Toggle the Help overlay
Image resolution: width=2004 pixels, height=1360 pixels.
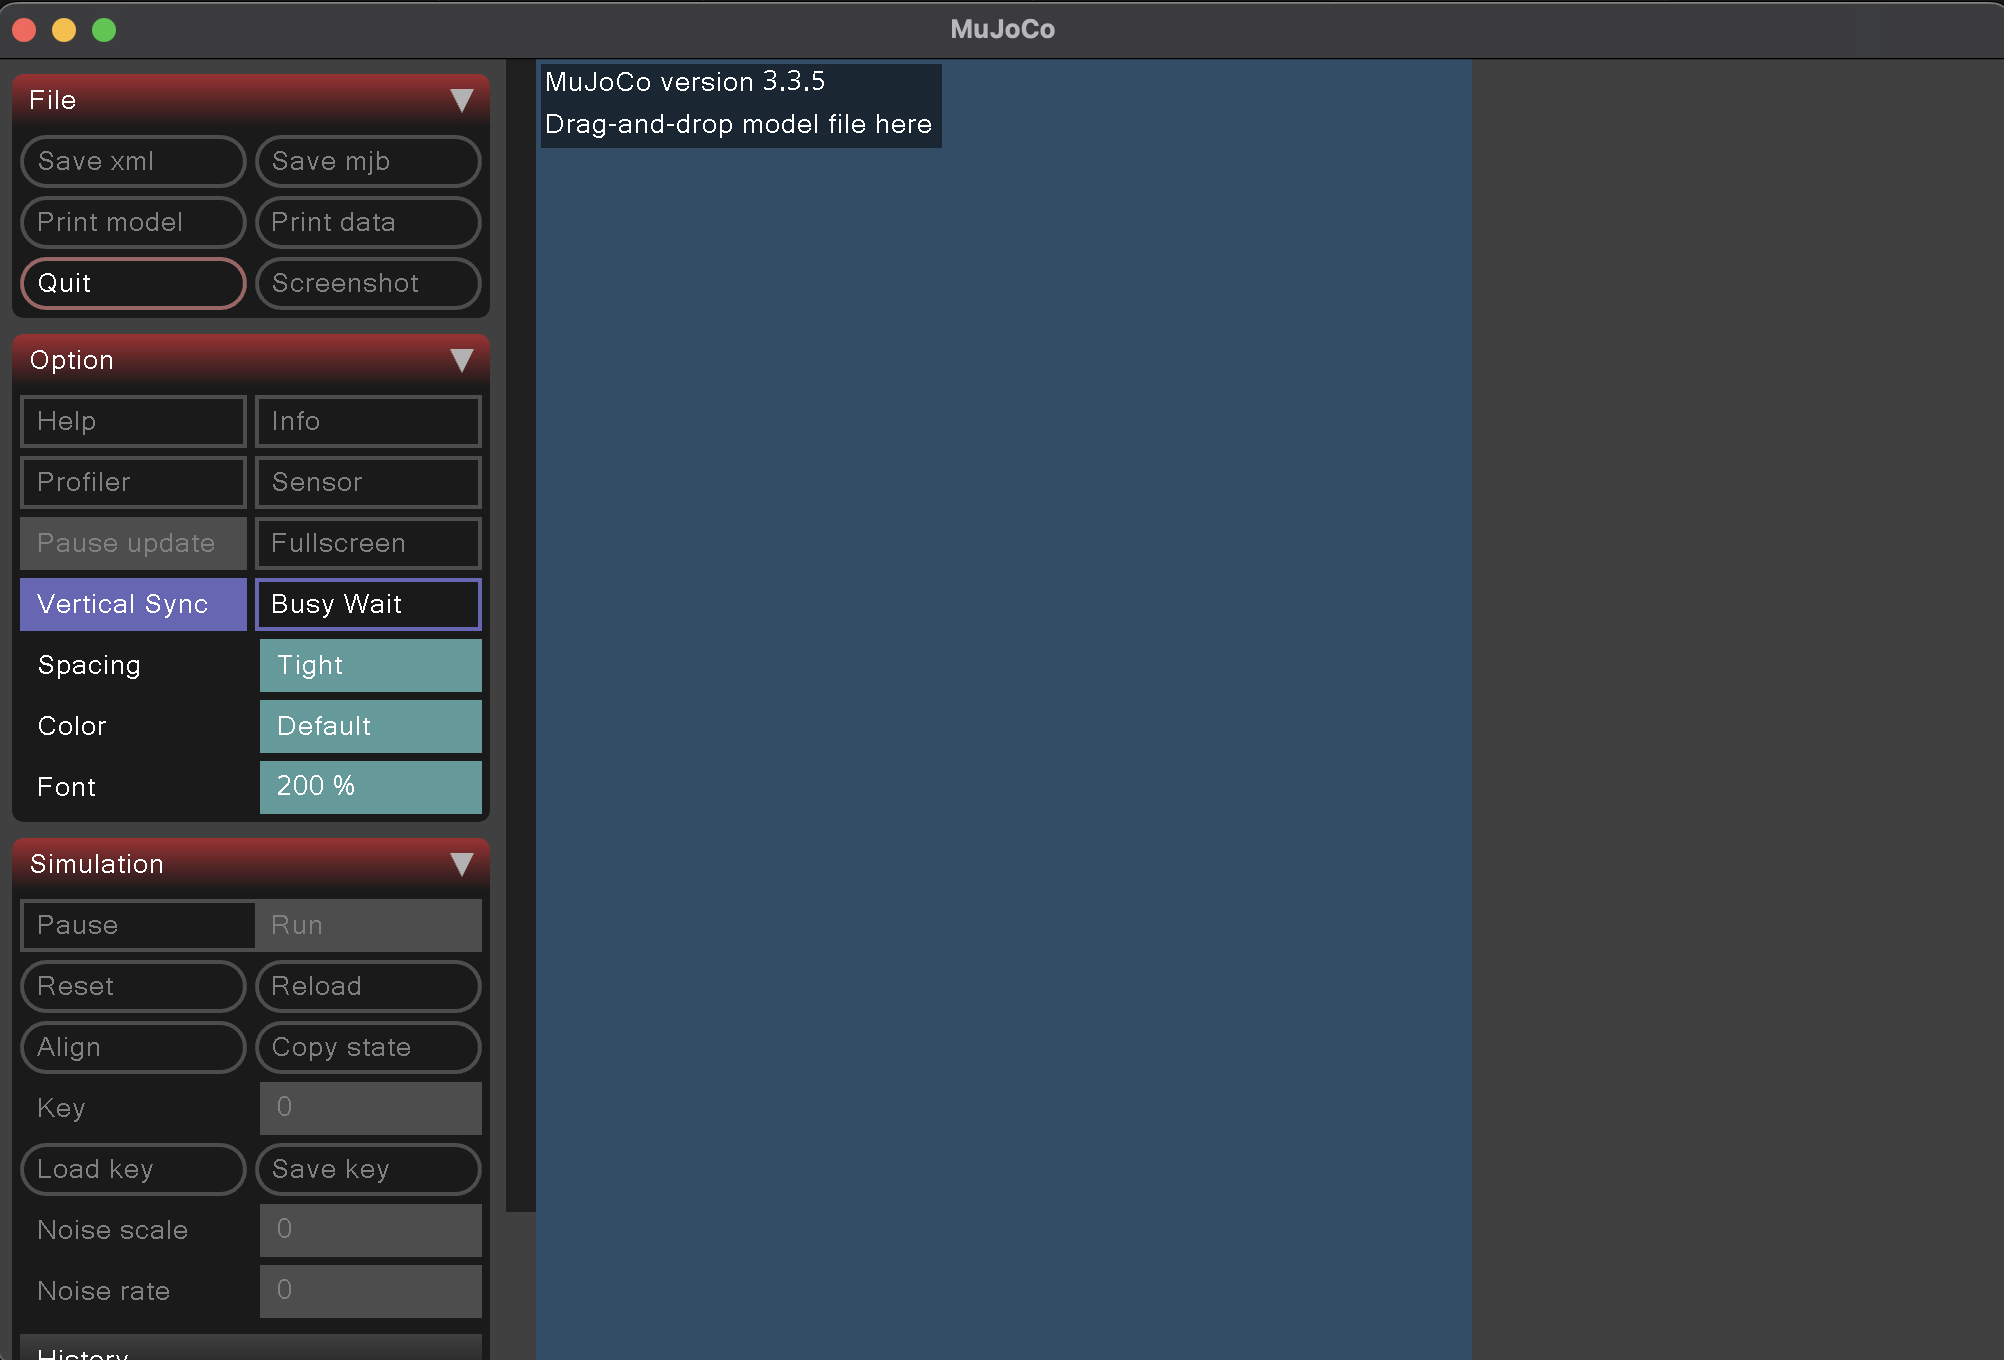(133, 421)
